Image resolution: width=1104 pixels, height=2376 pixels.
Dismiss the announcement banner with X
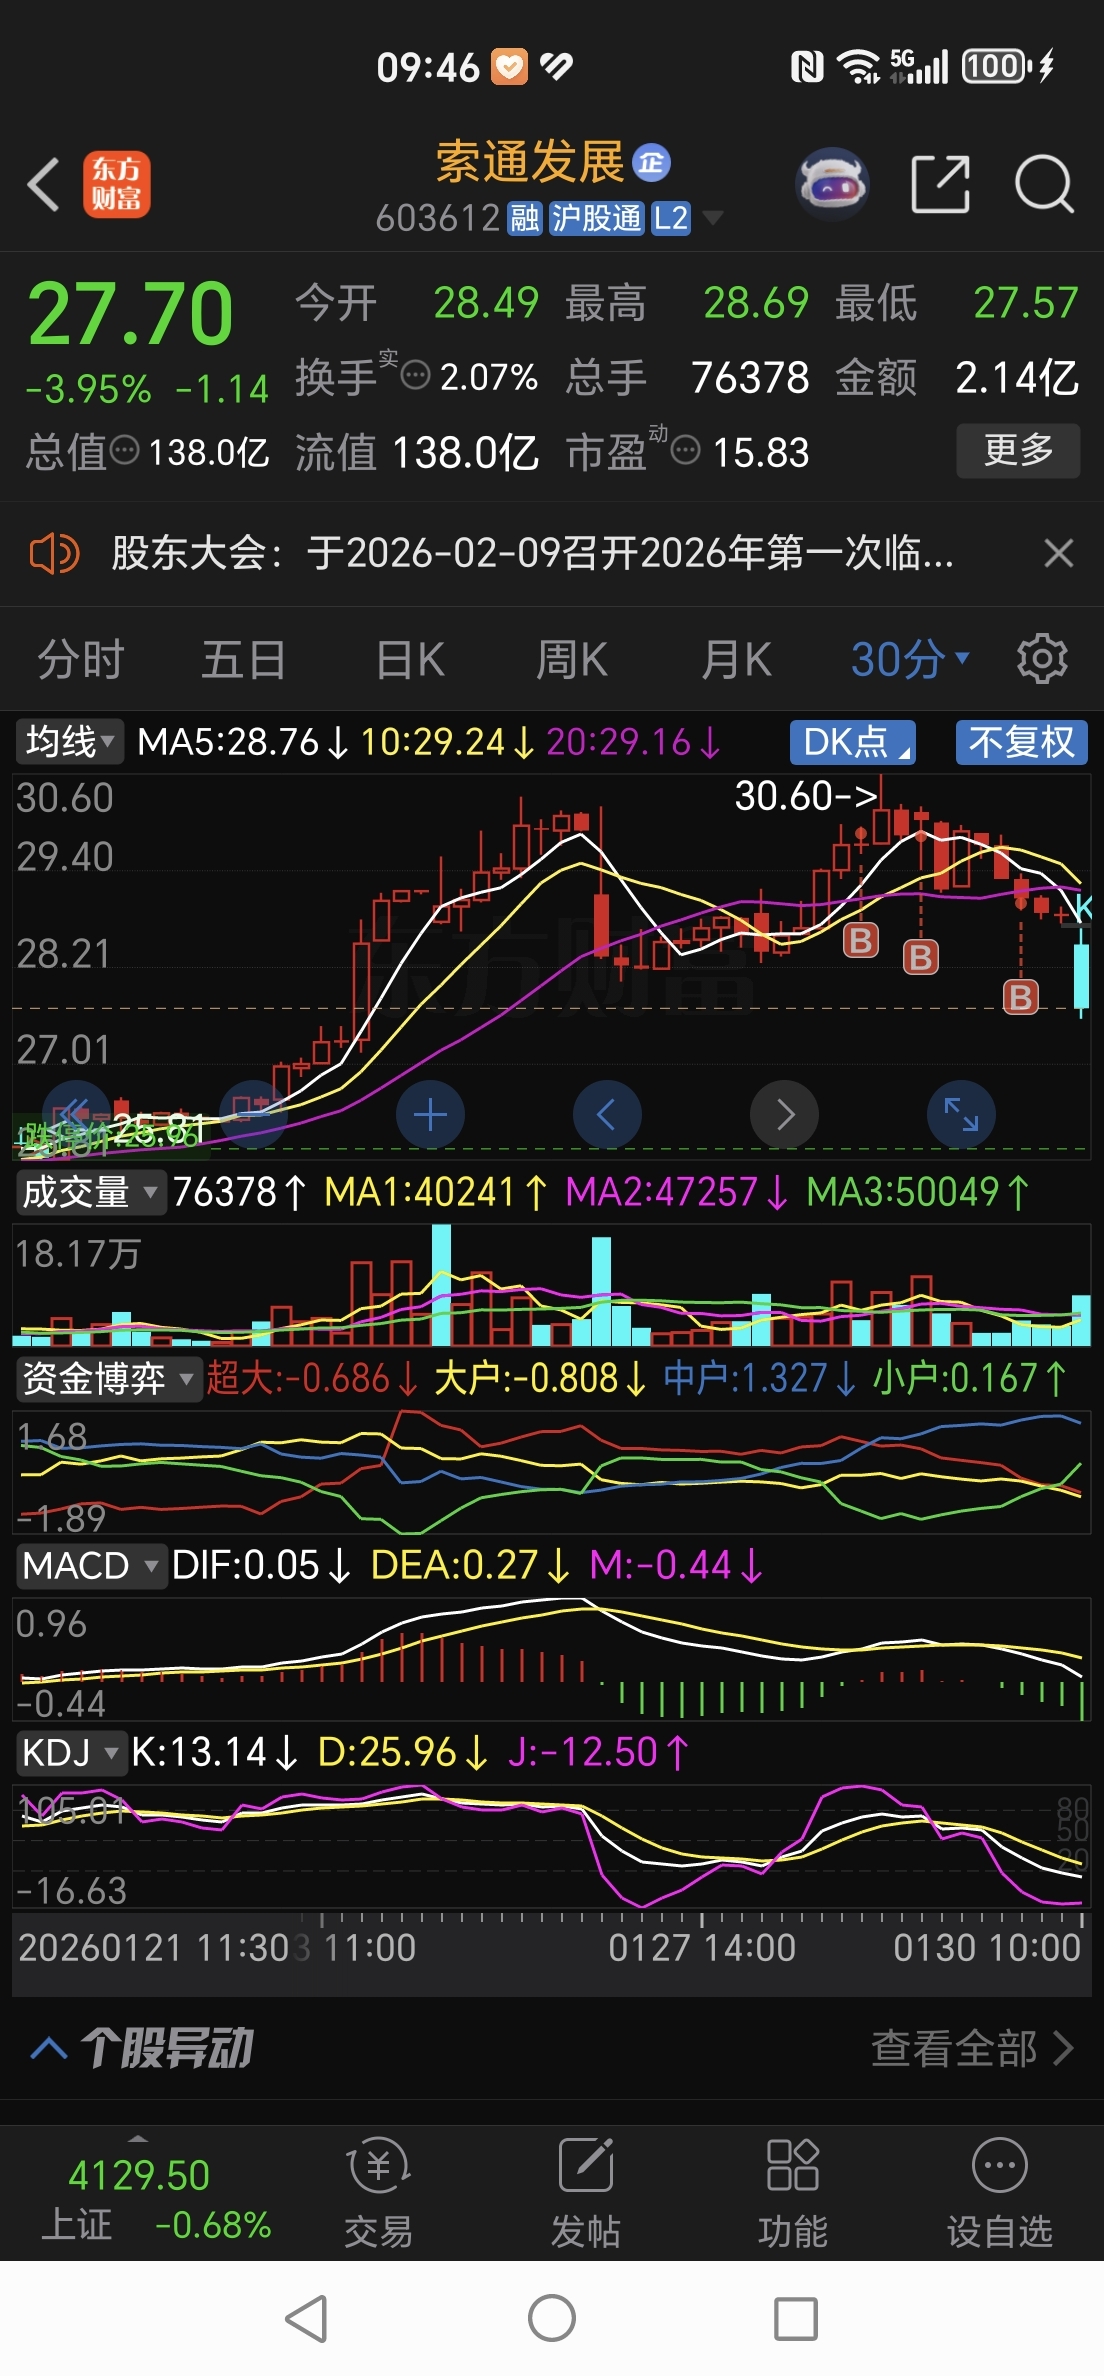coord(1058,553)
